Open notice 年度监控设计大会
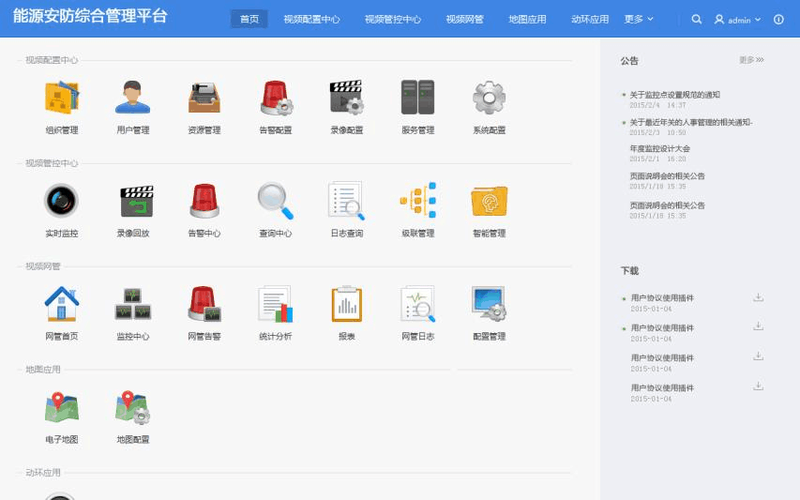The height and width of the screenshot is (500, 800). click(x=660, y=149)
